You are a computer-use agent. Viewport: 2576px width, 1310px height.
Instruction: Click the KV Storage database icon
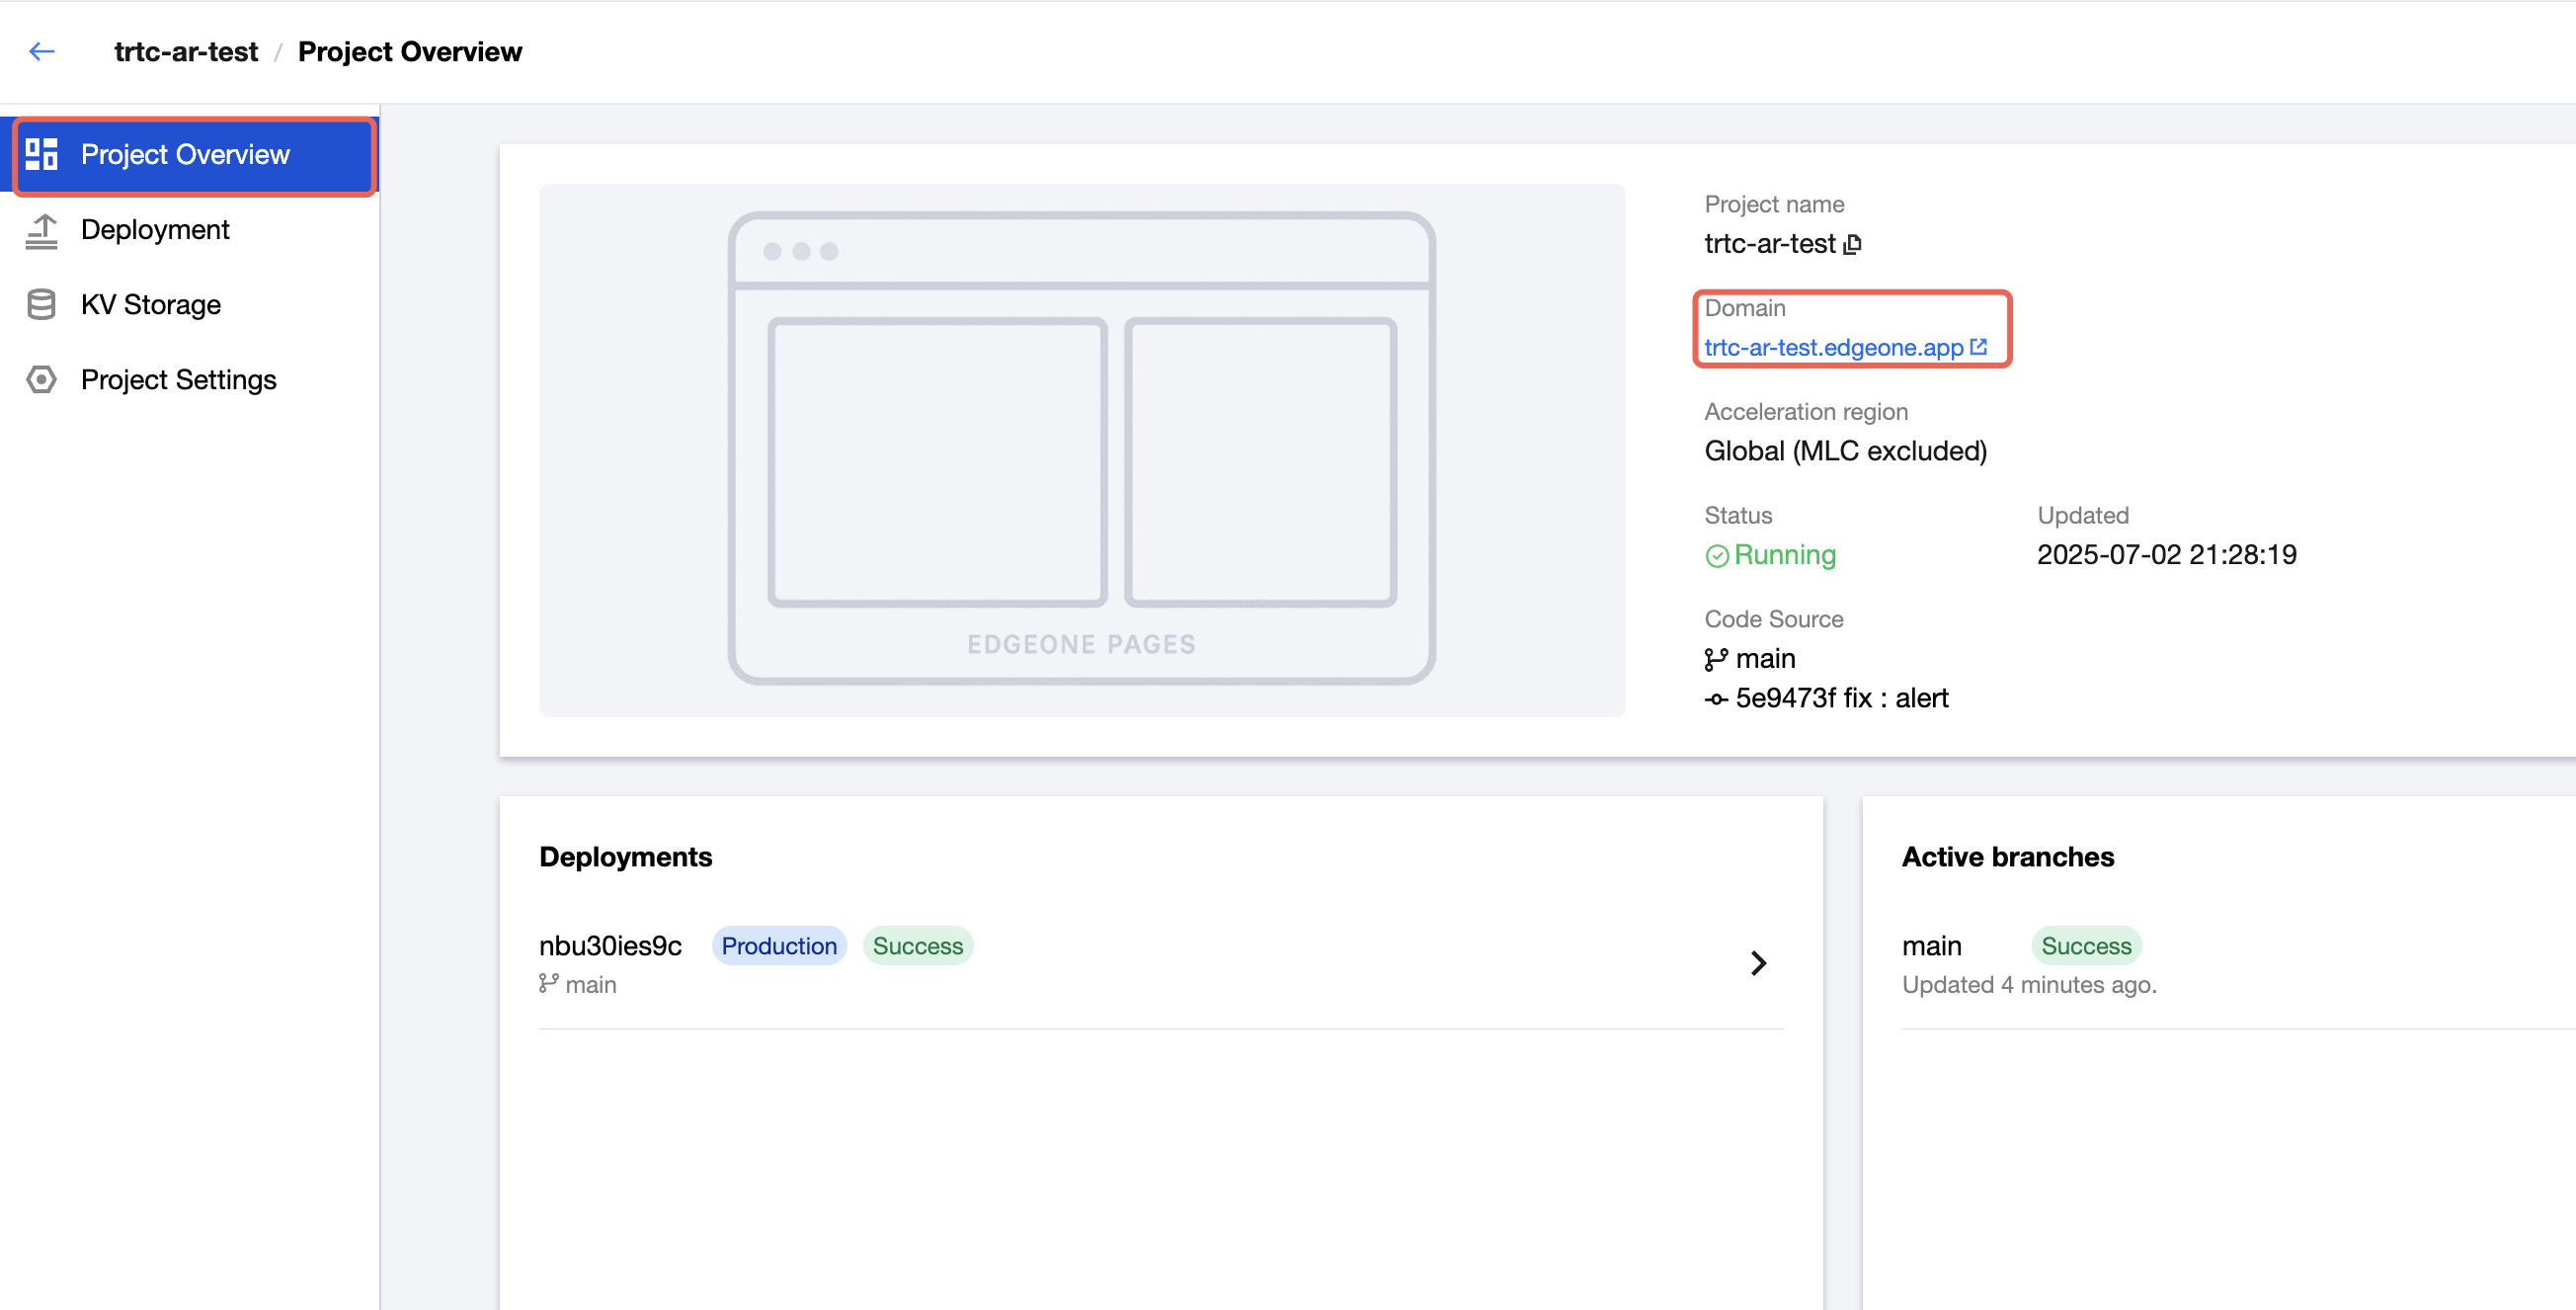click(42, 305)
